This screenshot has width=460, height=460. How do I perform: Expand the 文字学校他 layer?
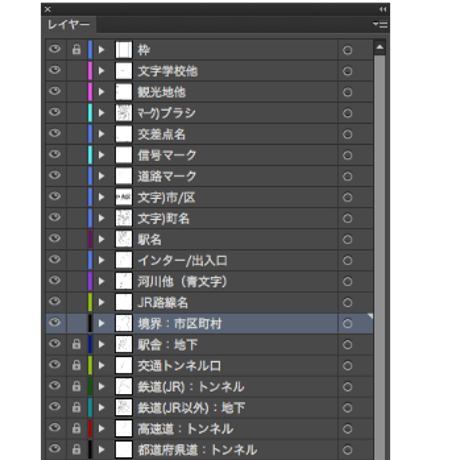[x=101, y=71]
